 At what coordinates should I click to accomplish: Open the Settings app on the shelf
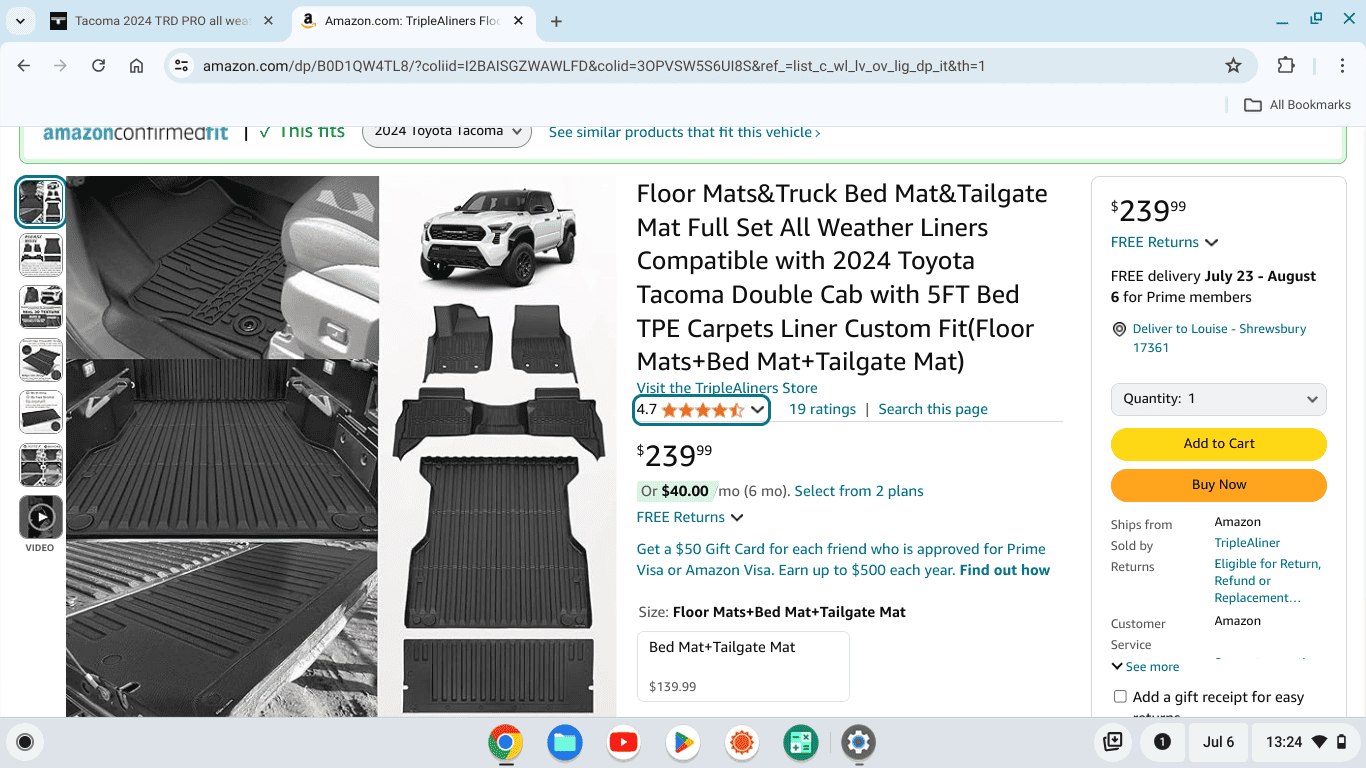tap(859, 742)
